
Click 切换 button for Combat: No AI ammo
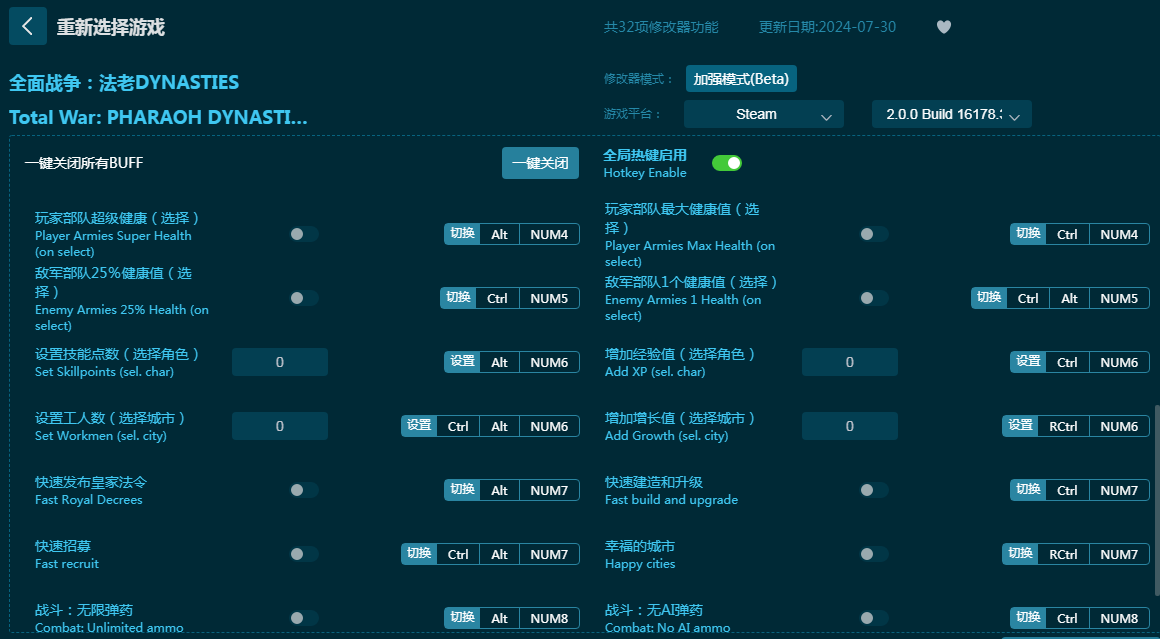[x=1028, y=618]
